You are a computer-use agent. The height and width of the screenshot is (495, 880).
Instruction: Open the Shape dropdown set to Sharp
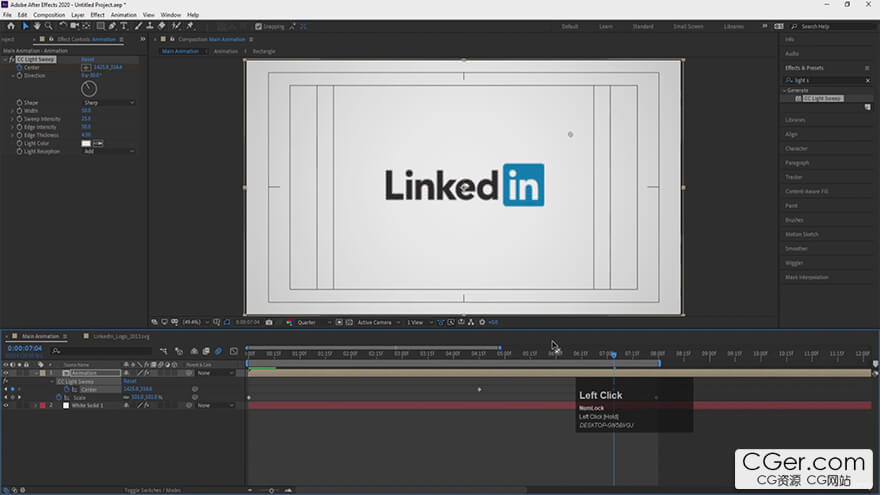(109, 103)
